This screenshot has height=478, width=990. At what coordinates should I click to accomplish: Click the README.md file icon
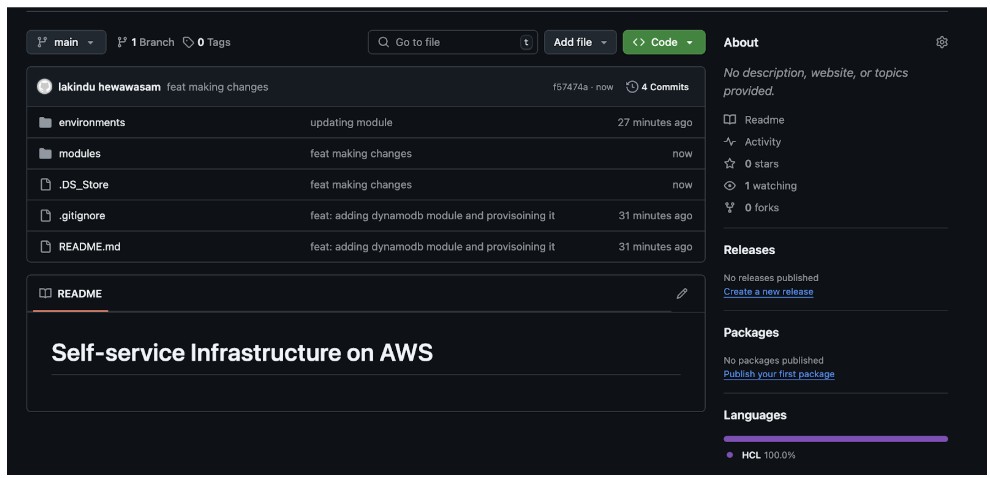45,246
